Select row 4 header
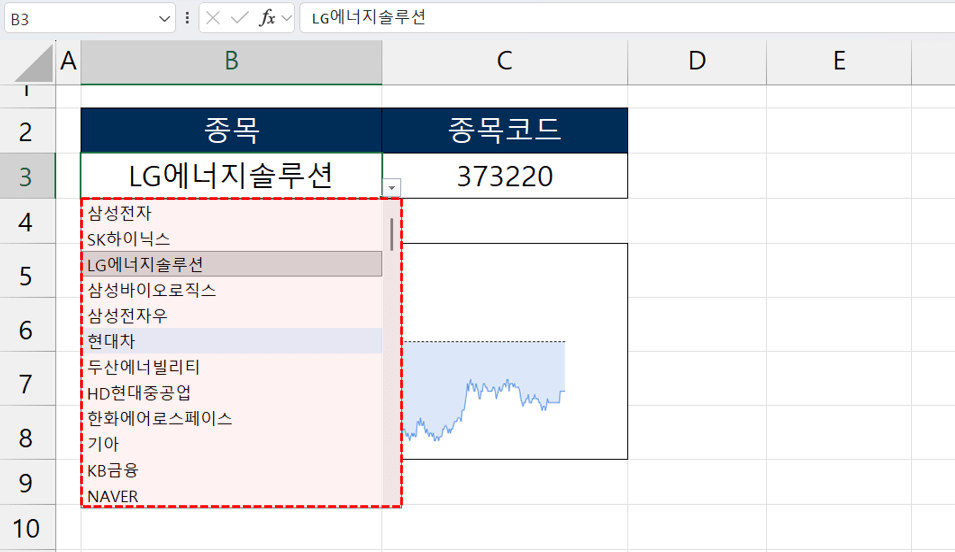 click(x=27, y=221)
